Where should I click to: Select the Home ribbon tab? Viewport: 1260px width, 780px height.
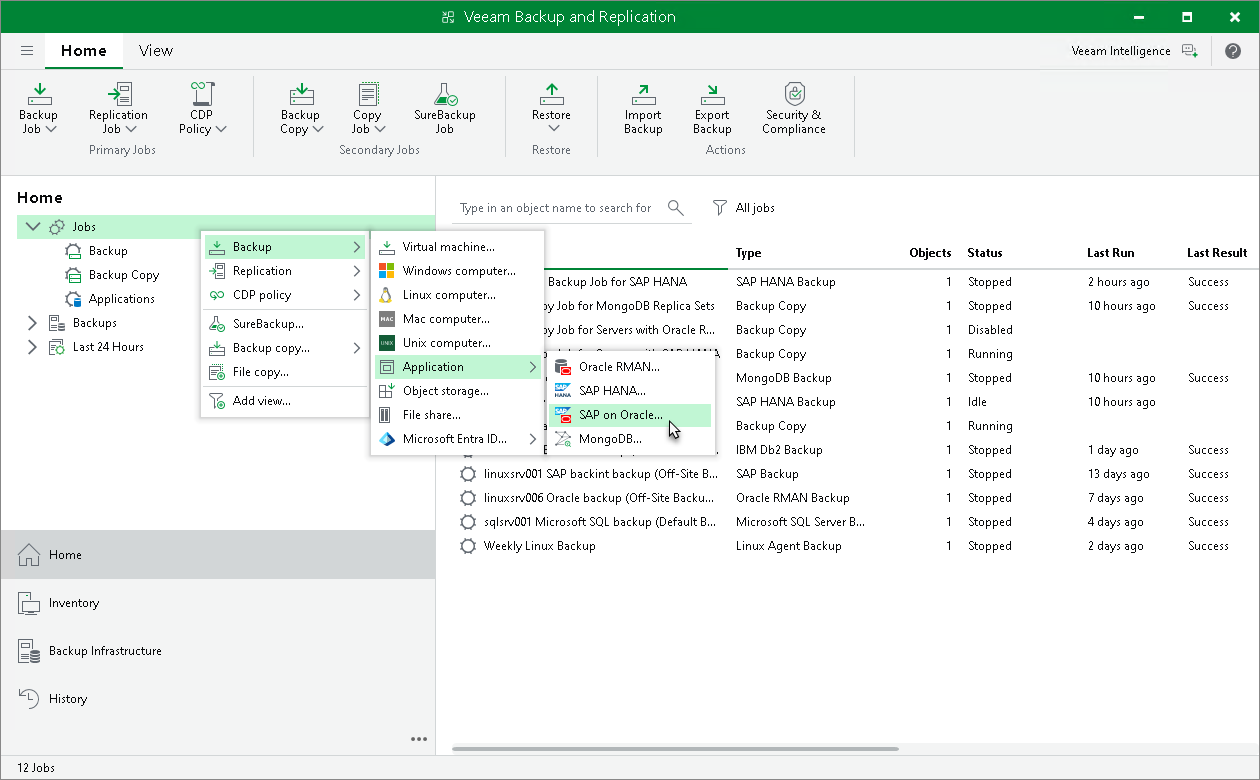(x=84, y=51)
